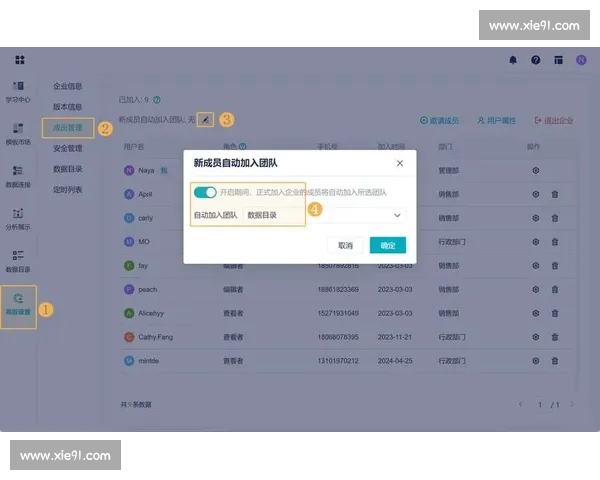Image resolution: width=600 pixels, height=480 pixels.
Task: Click 确定 button in dialog
Action: click(x=388, y=245)
